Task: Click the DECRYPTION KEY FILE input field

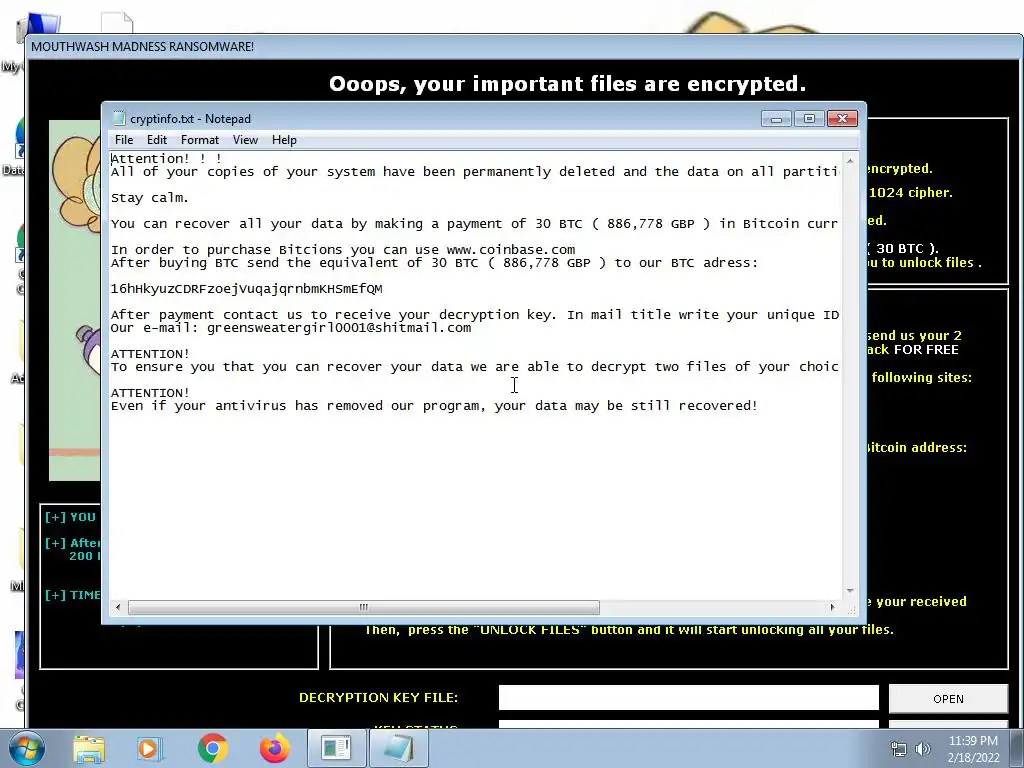Action: coord(688,697)
